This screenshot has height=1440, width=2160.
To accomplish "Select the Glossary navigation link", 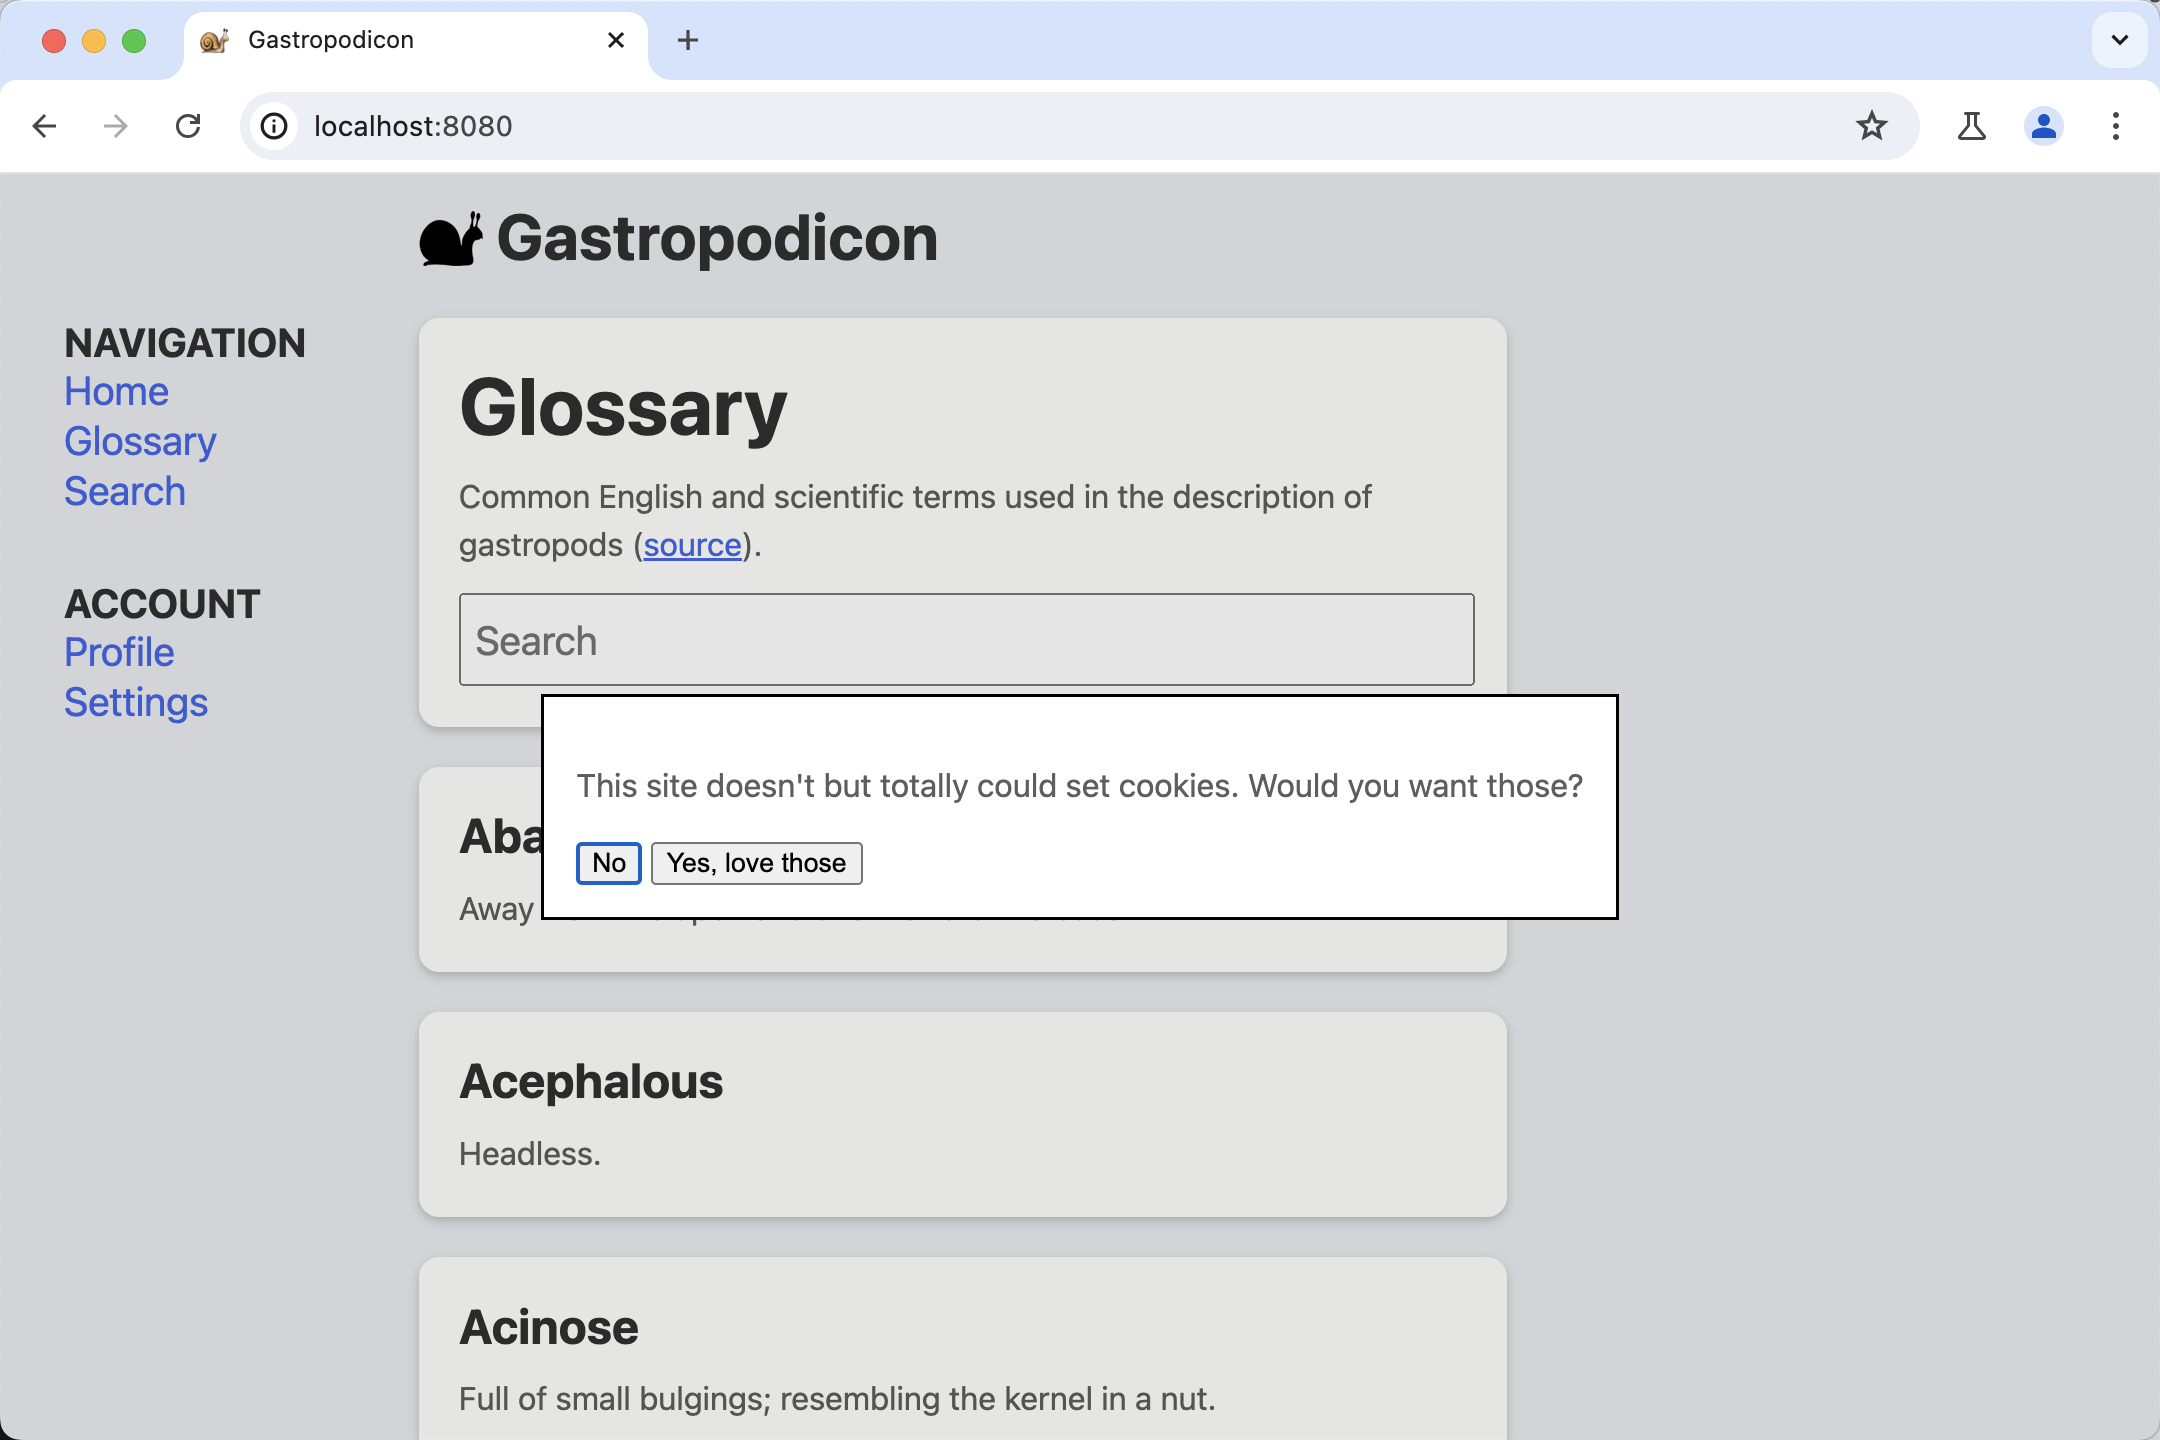I will [138, 440].
